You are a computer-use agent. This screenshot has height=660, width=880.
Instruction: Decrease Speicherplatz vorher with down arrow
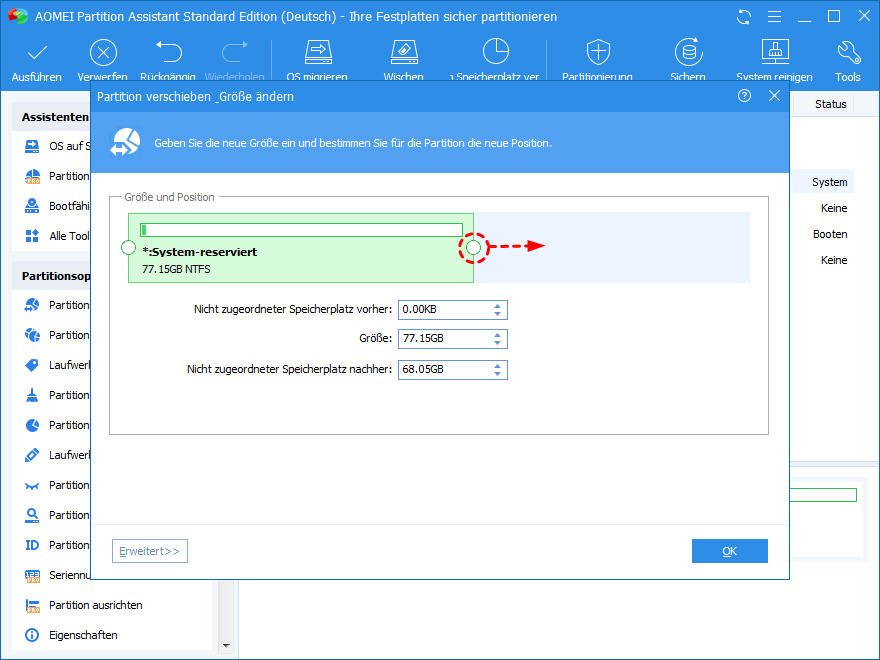point(498,314)
